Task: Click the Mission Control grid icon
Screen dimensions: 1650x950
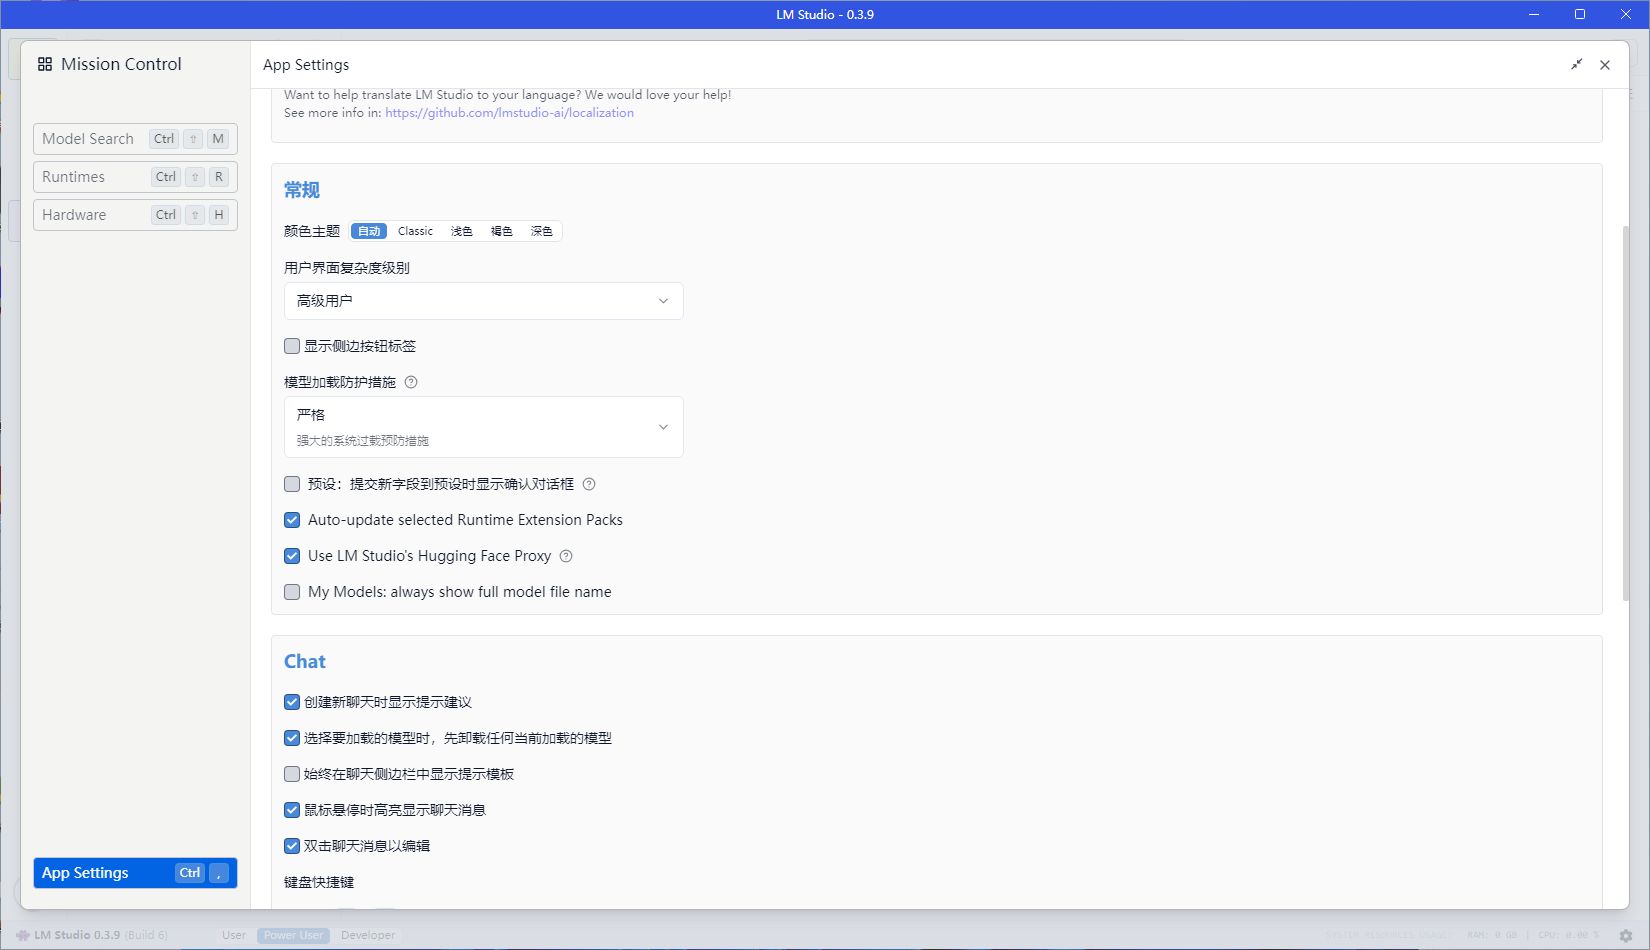Action: (x=45, y=64)
